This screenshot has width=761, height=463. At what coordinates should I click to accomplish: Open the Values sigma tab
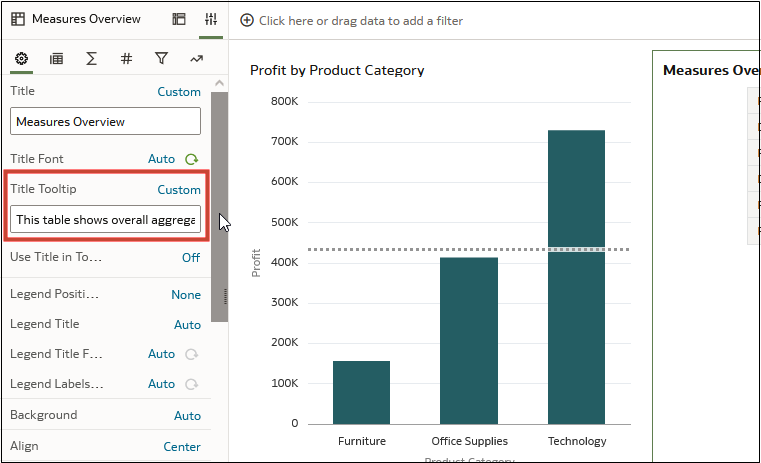(x=91, y=59)
